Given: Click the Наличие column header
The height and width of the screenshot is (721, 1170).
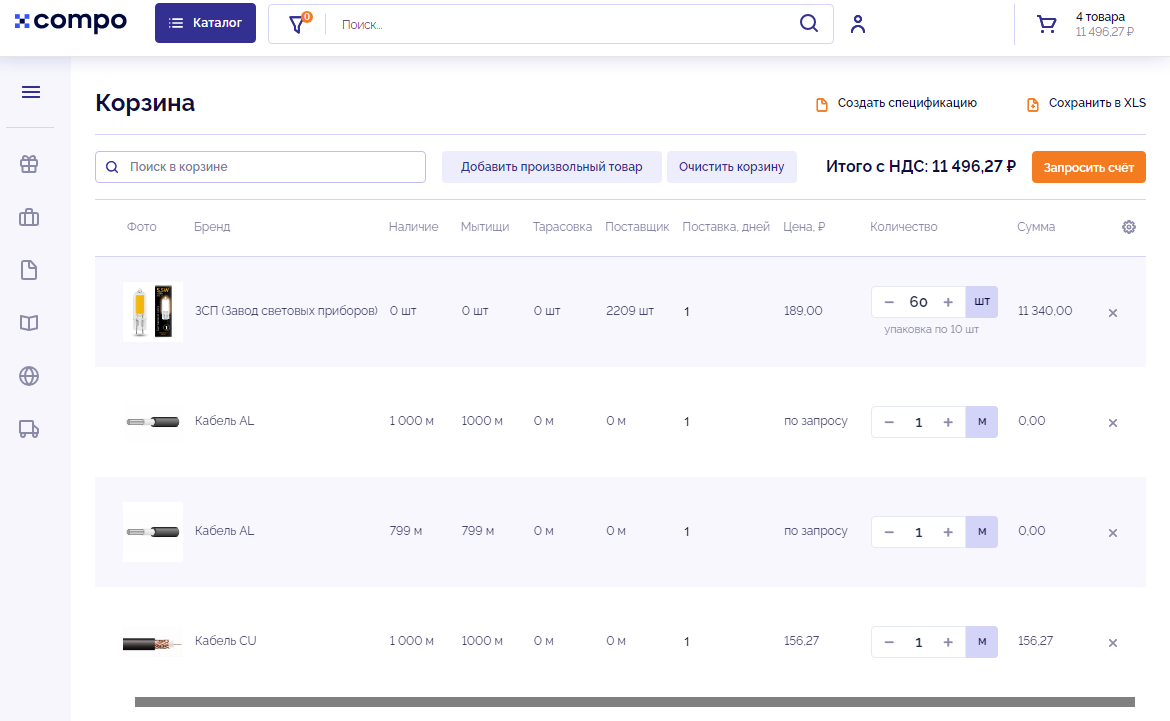Looking at the screenshot, I should coord(413,227).
